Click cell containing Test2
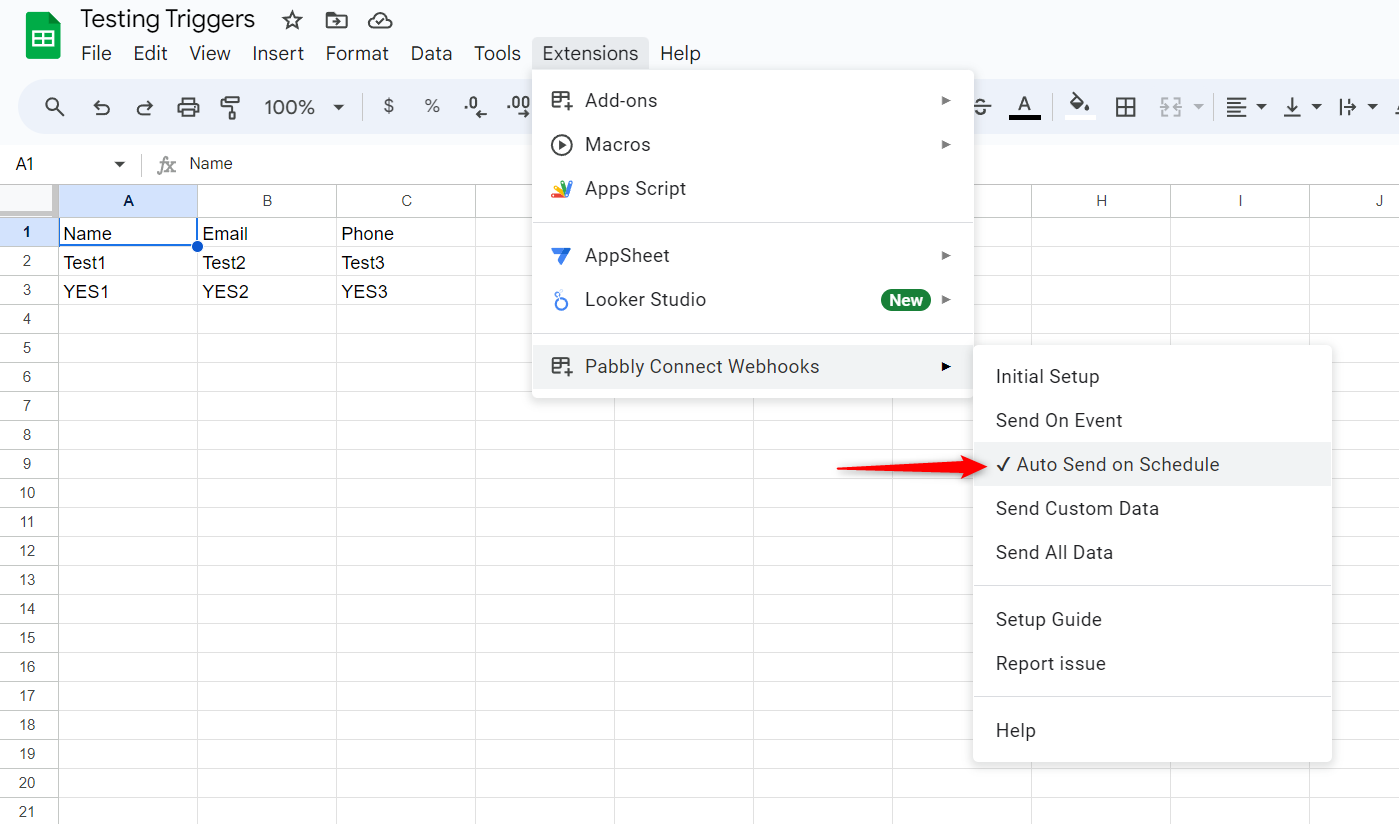The width and height of the screenshot is (1399, 824). tap(267, 262)
